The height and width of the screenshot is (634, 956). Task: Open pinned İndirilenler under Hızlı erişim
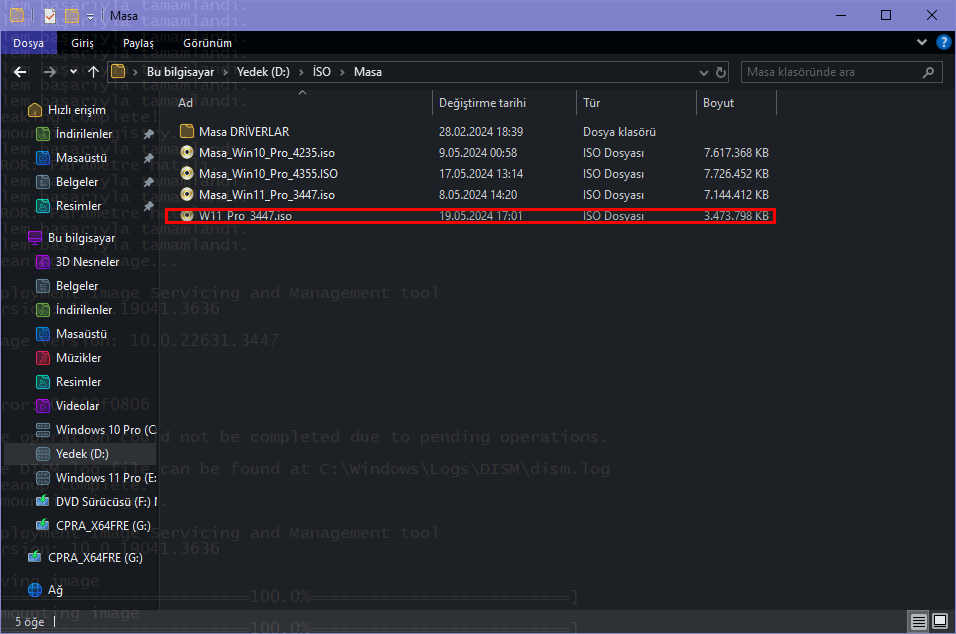[84, 134]
